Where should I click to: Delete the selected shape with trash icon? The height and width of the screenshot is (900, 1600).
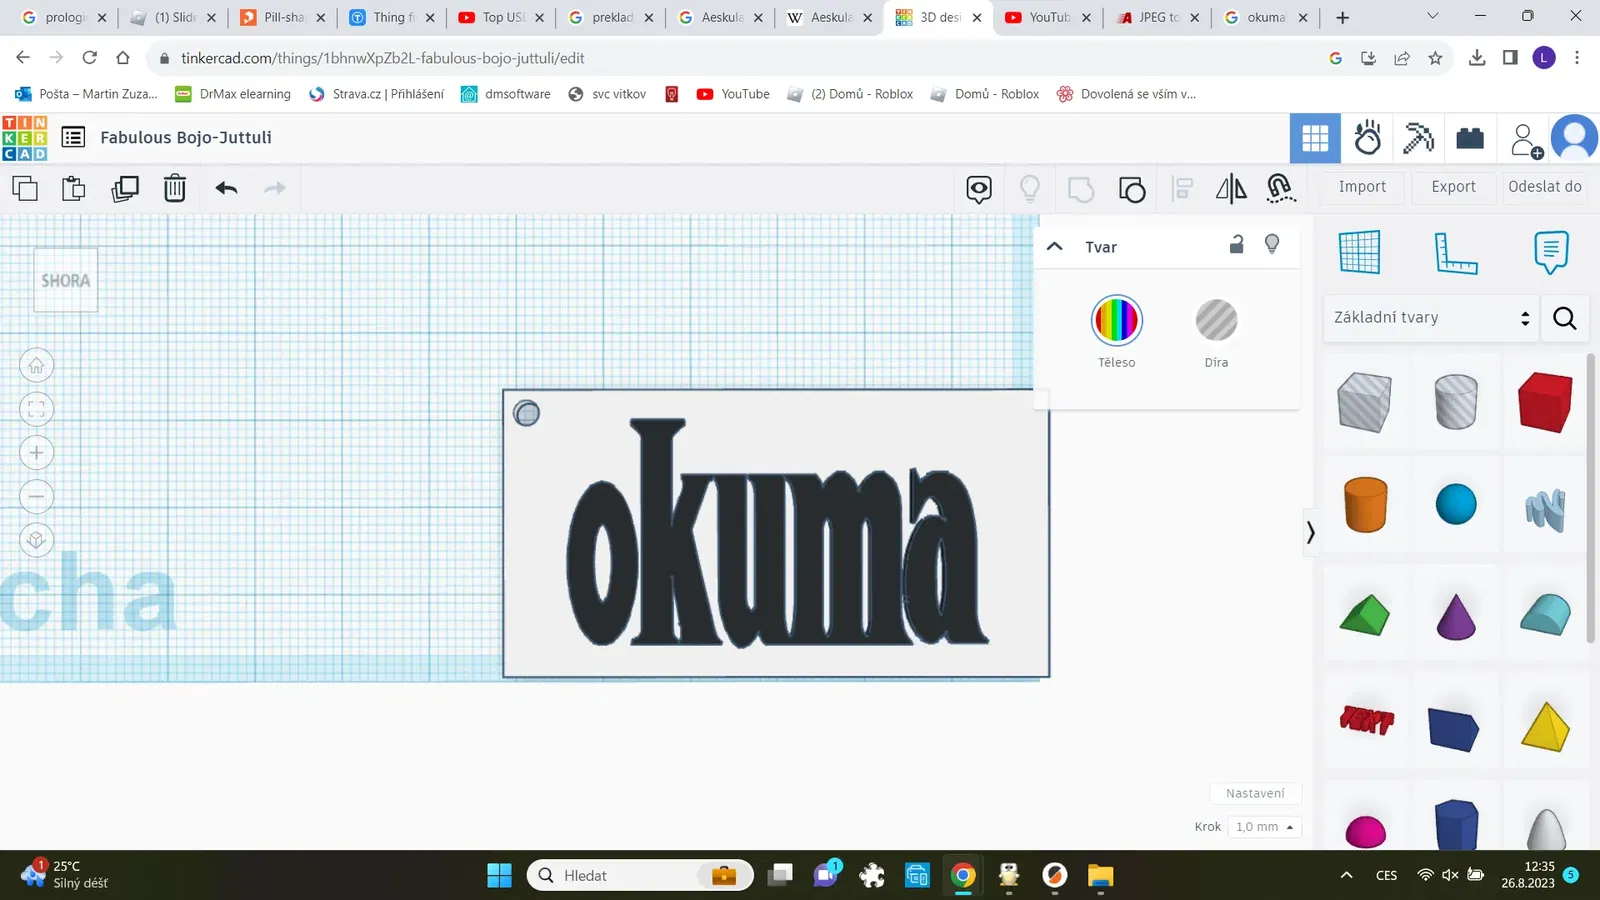[175, 188]
